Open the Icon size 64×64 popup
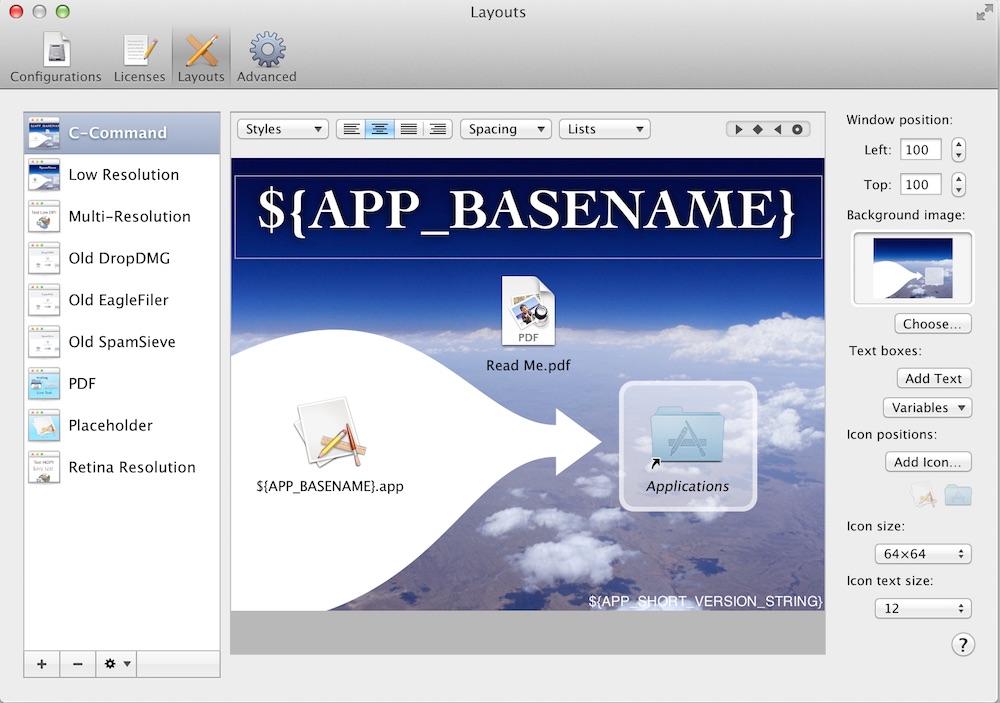The width and height of the screenshot is (1000, 703). (922, 554)
